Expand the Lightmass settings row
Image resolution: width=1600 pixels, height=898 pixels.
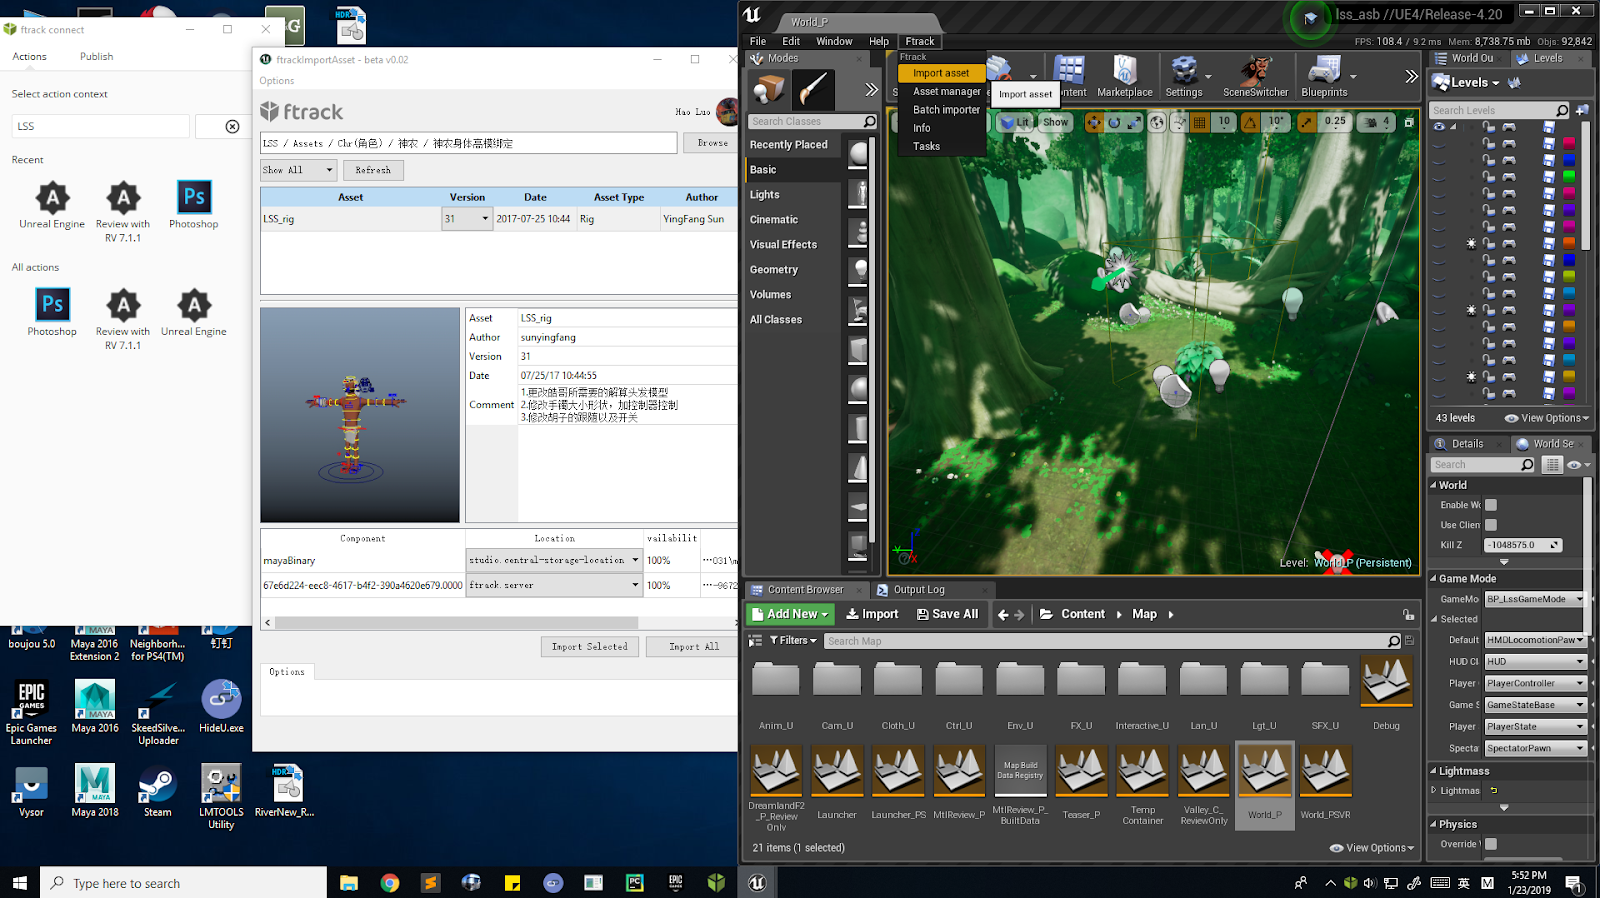[1434, 790]
